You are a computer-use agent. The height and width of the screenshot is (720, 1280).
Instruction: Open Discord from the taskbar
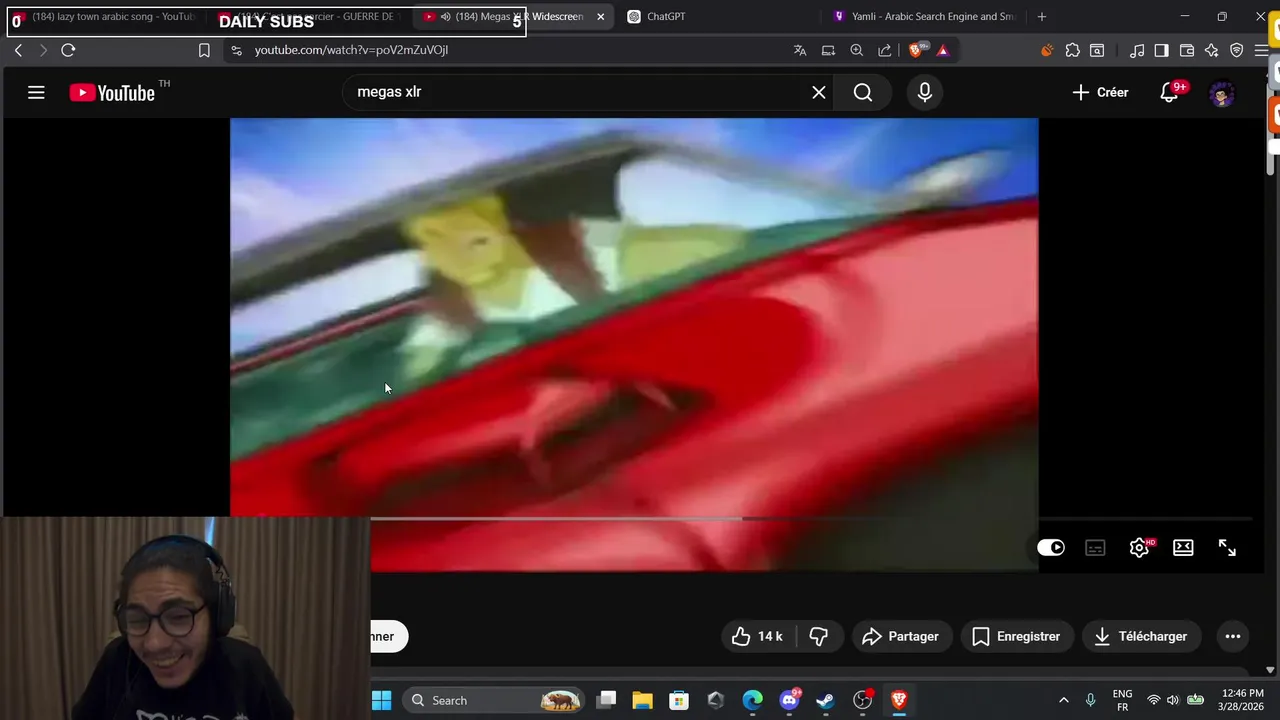(x=789, y=700)
